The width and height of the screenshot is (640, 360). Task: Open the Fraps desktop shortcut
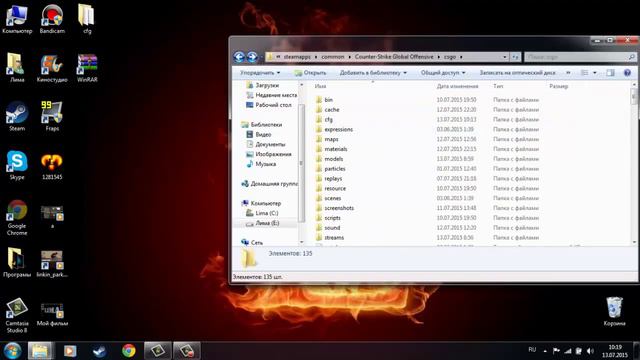click(52, 116)
